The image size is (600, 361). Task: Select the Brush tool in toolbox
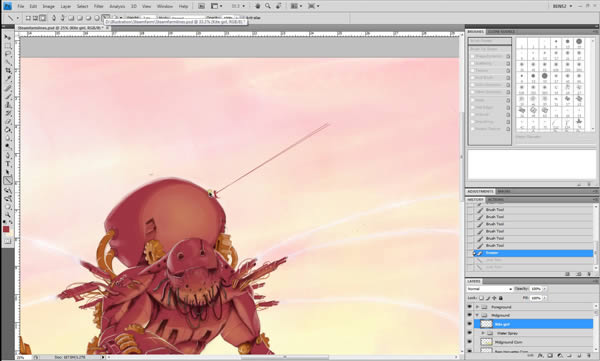(x=7, y=96)
